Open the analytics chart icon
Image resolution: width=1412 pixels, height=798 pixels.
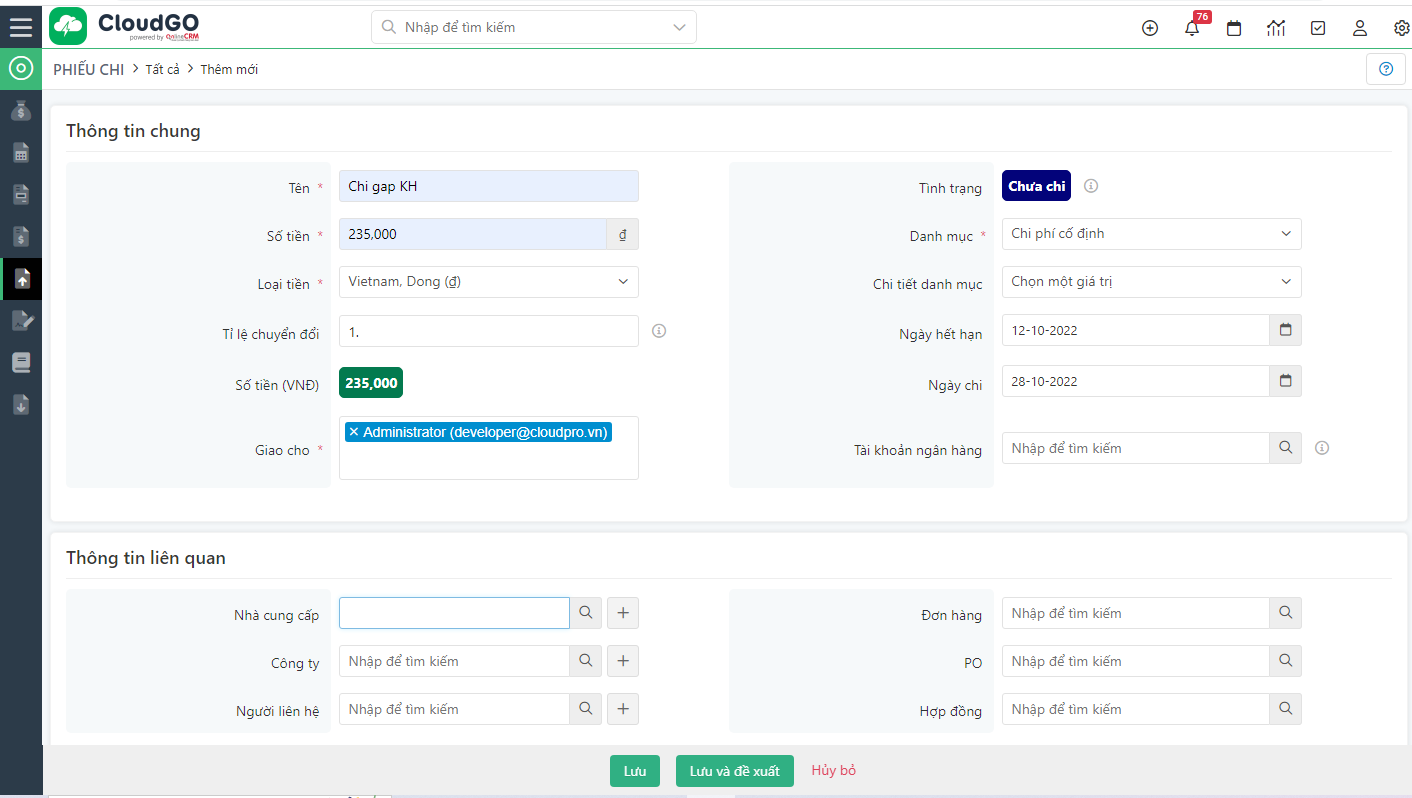(x=1275, y=28)
